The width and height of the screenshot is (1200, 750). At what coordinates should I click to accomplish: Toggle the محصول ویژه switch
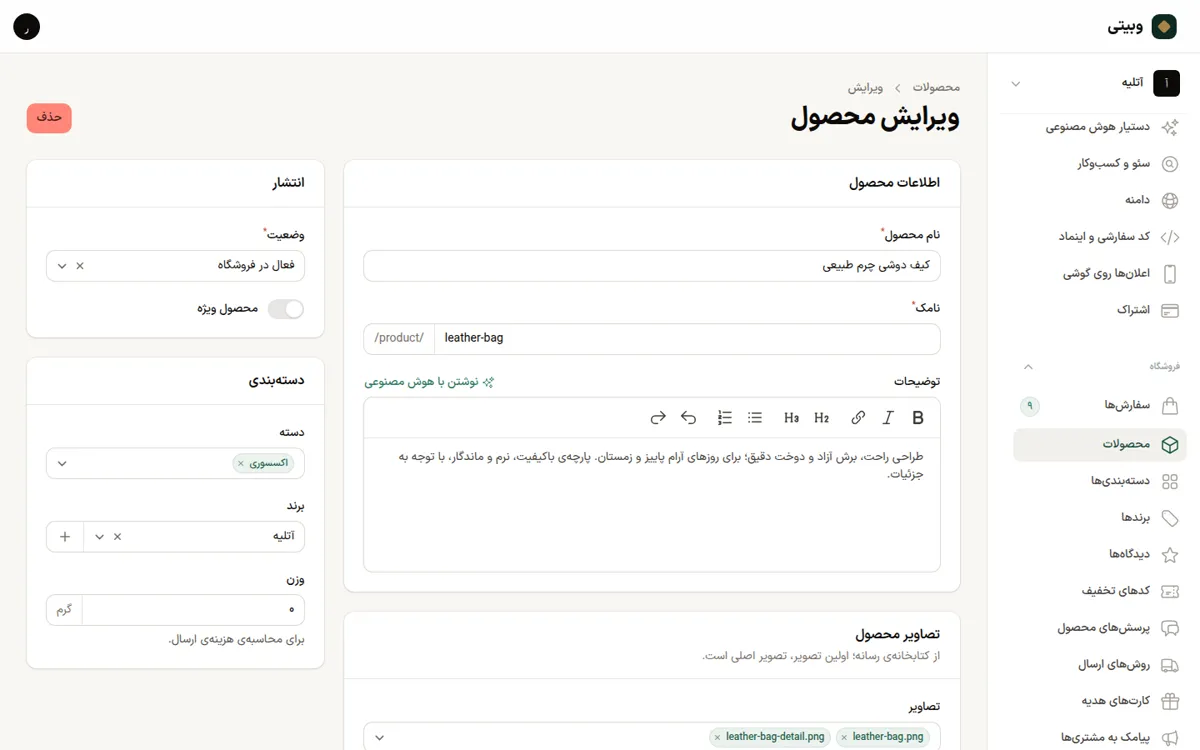point(286,309)
